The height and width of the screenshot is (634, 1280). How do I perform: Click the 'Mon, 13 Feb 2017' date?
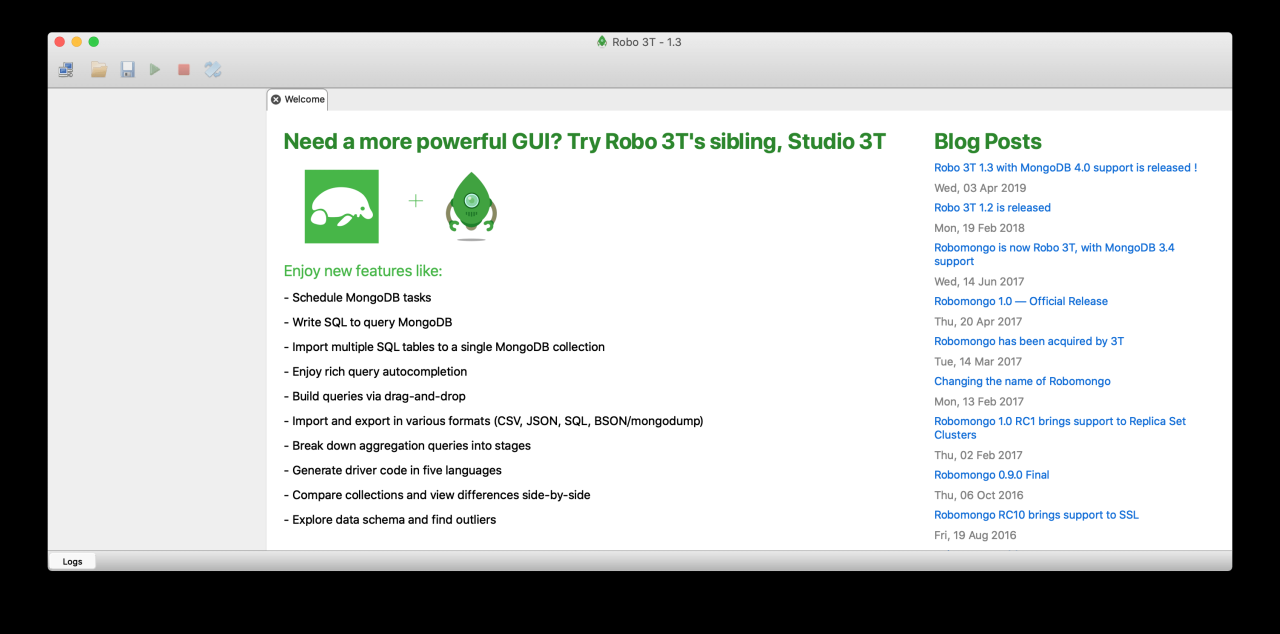[979, 402]
